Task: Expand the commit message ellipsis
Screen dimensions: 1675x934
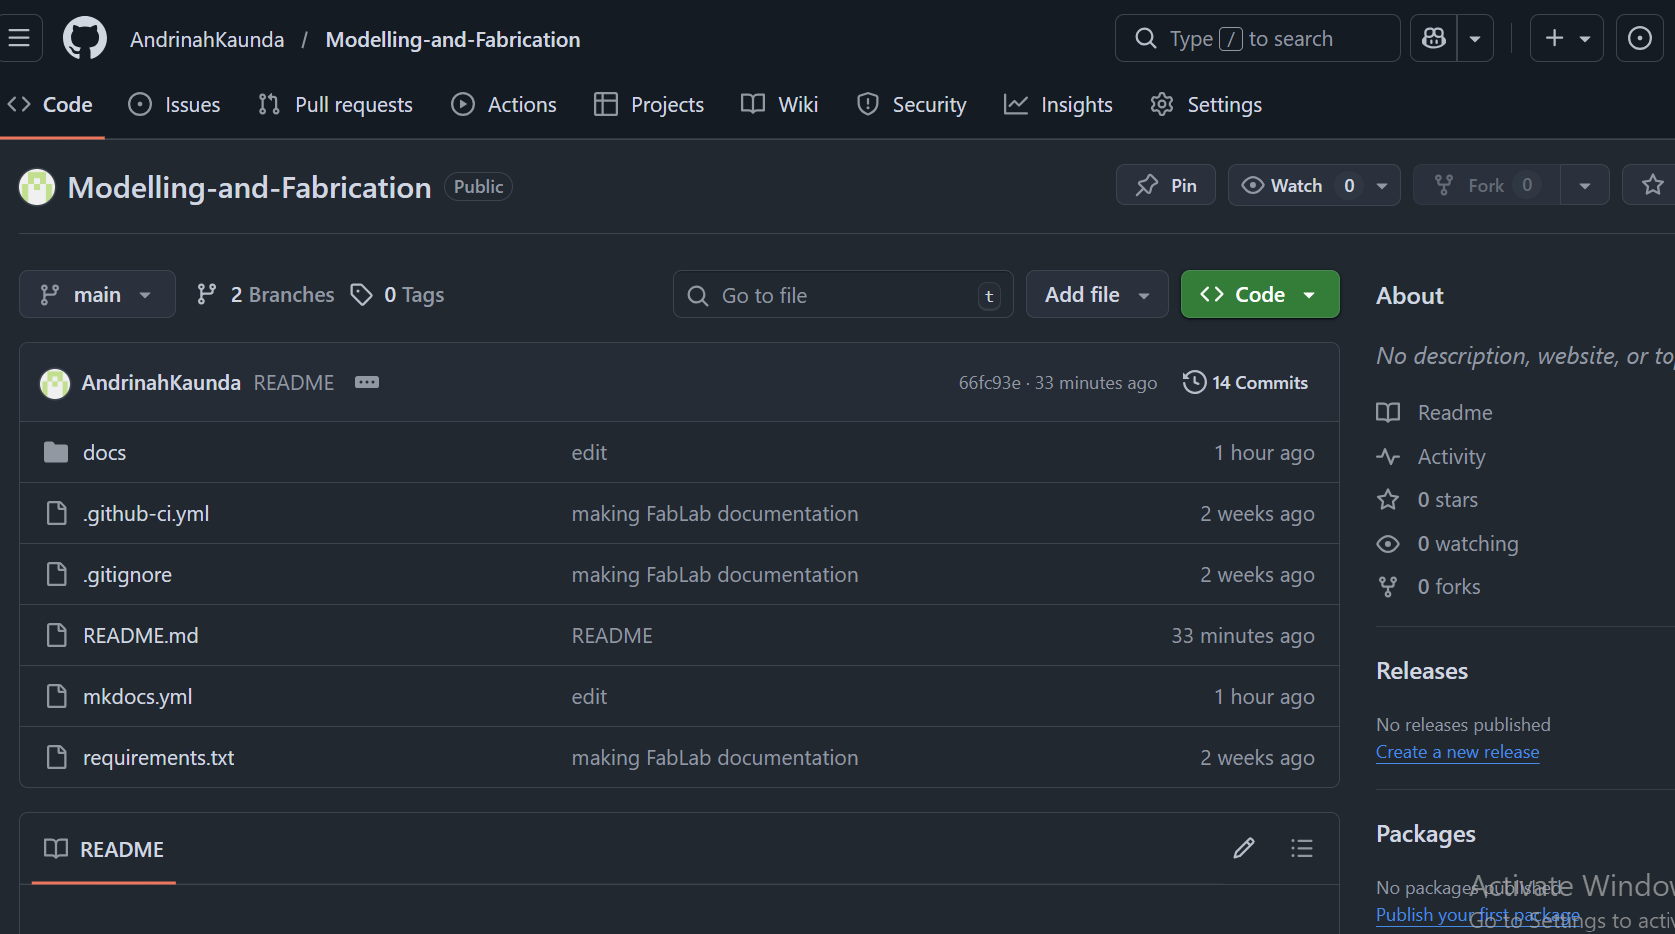Action: (367, 383)
